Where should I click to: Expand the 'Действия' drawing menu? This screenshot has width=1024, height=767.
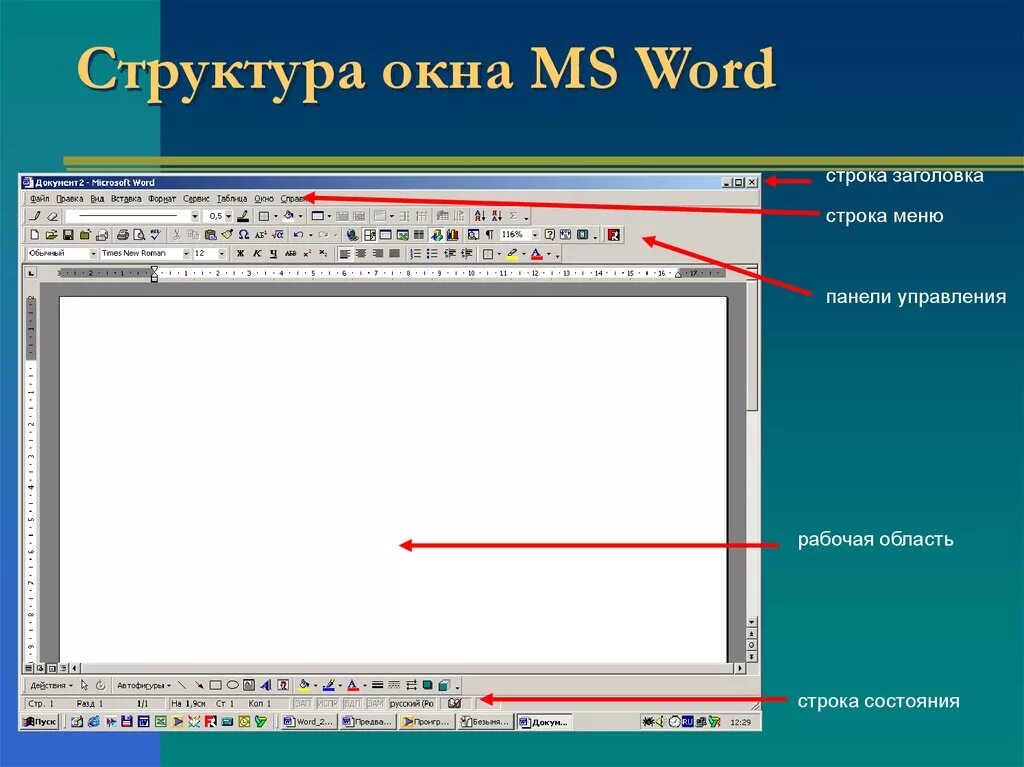point(52,685)
